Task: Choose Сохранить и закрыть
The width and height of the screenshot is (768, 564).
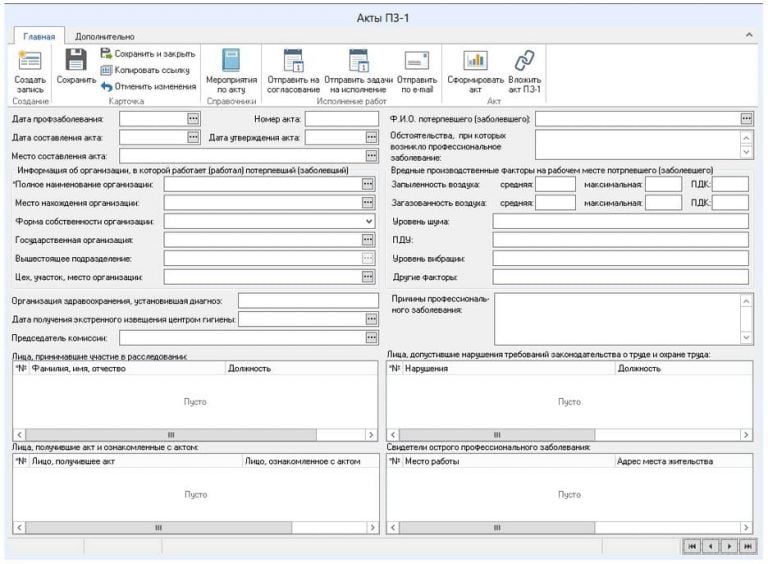Action: (148, 53)
